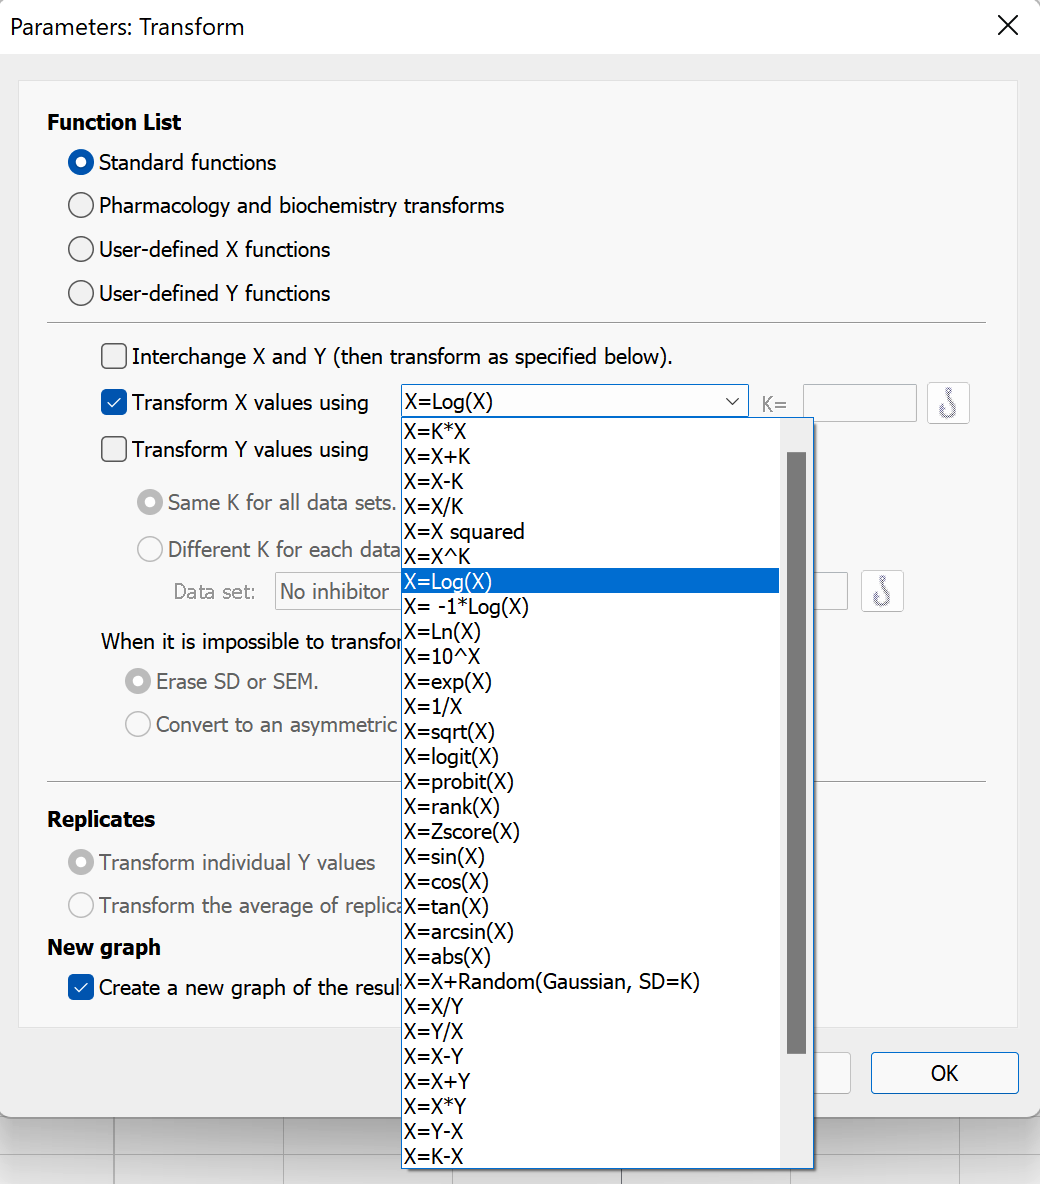Open the No inhibitor data set dropdown
The image size is (1040, 1184).
click(x=338, y=591)
